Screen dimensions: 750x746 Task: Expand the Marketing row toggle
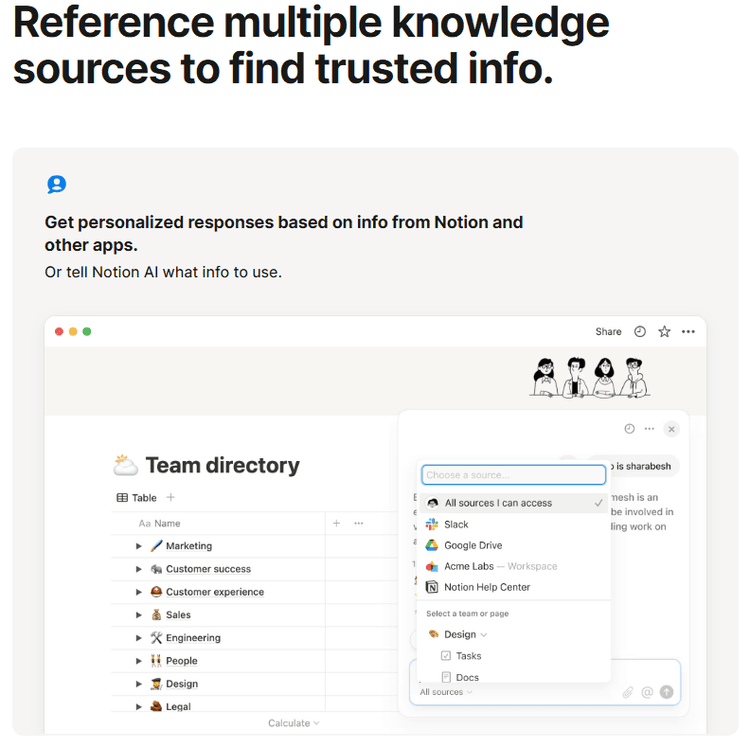point(139,546)
